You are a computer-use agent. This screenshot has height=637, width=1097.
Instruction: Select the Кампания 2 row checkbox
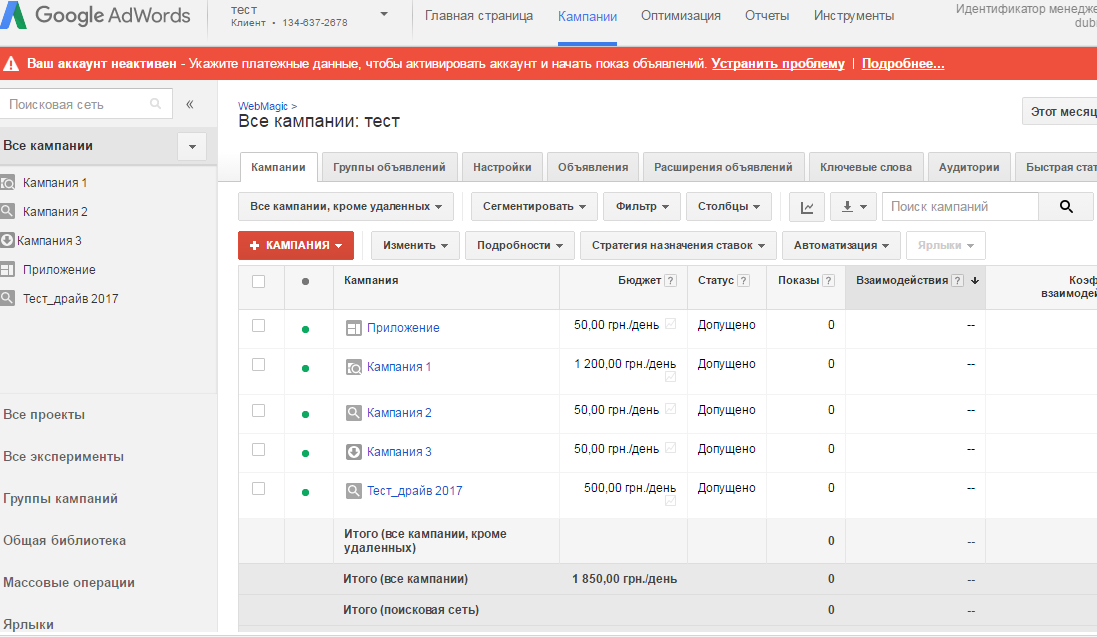259,411
